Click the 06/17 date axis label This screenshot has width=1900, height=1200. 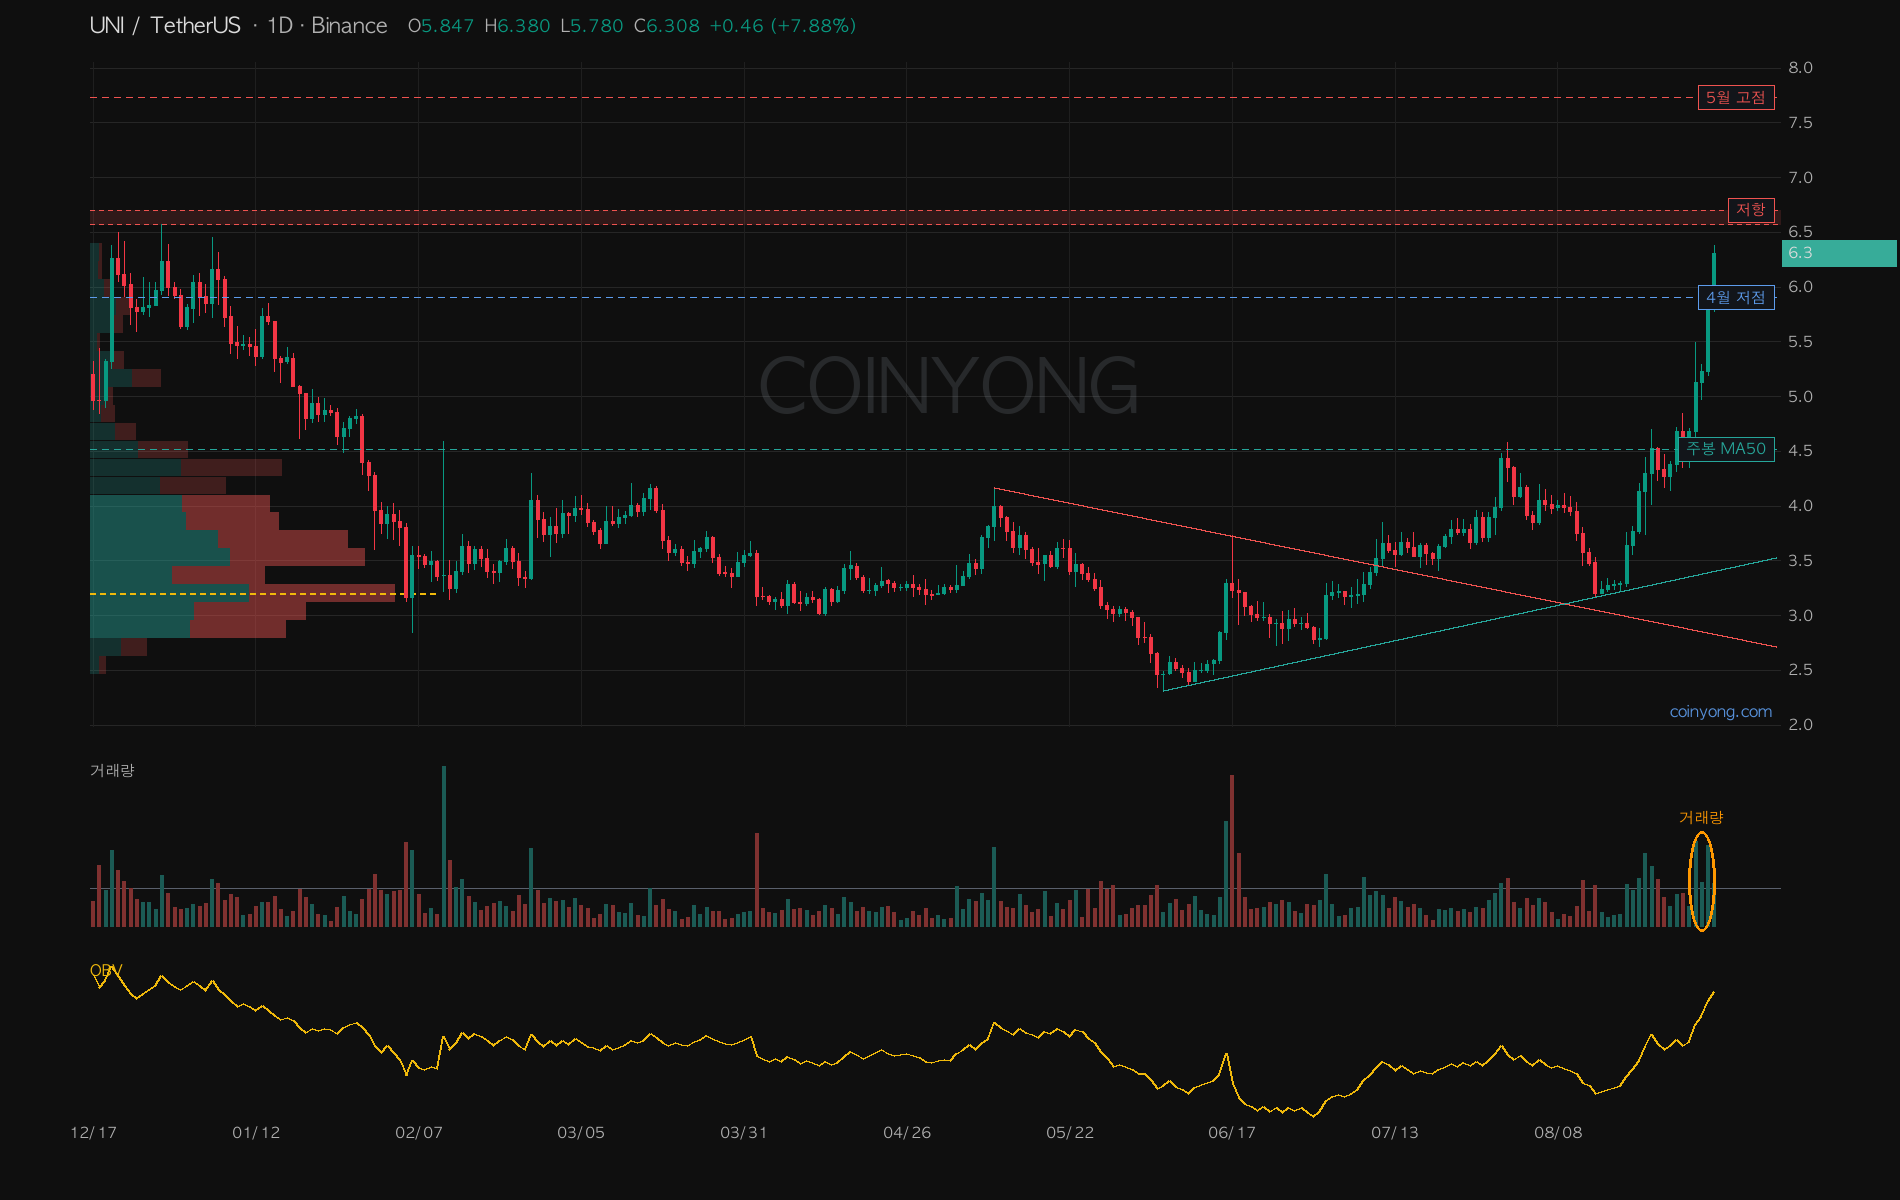click(1232, 1133)
